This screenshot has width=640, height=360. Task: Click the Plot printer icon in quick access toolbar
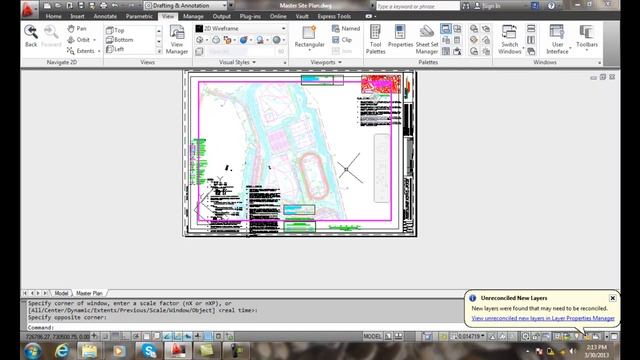coord(104,6)
